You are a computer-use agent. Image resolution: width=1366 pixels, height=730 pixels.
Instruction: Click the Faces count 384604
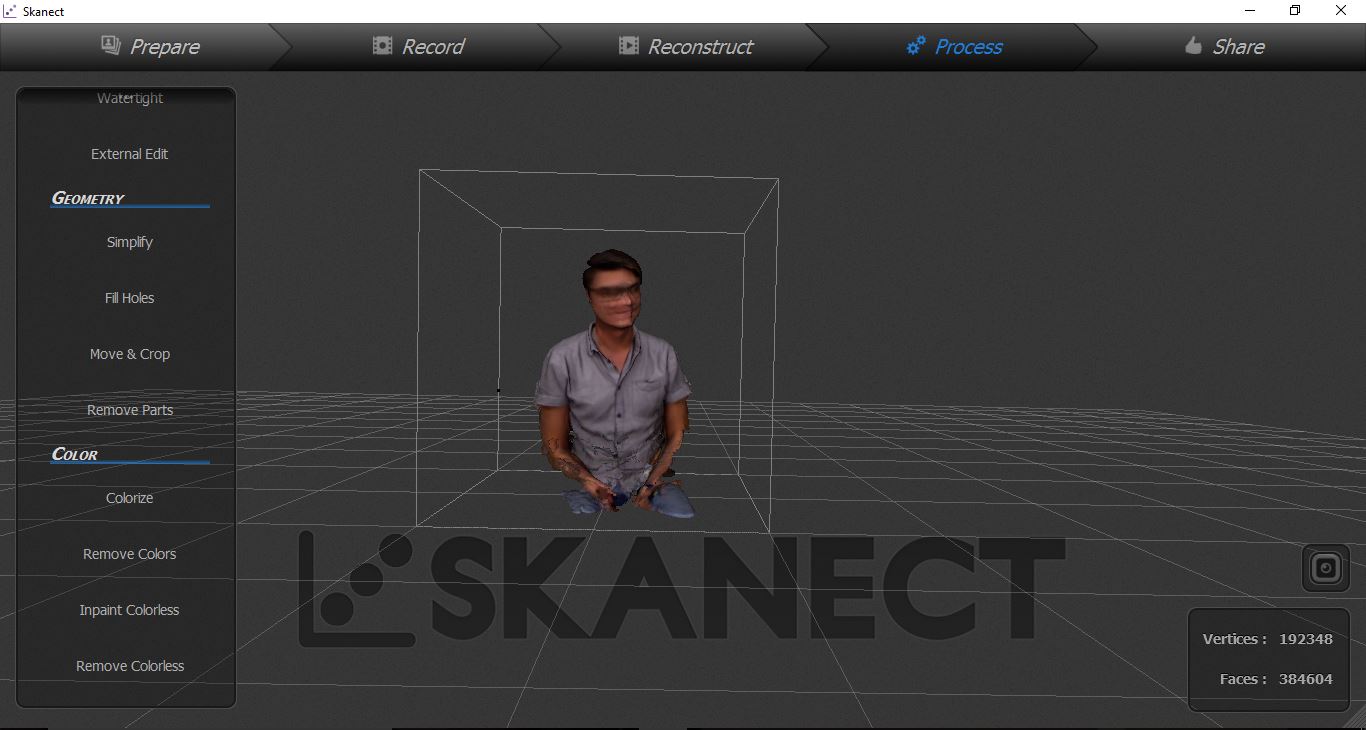[x=1305, y=679]
